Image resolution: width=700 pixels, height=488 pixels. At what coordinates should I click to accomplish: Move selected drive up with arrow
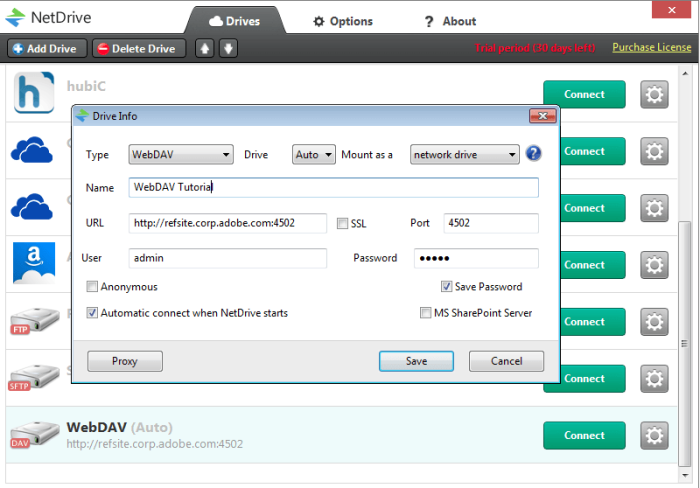[204, 48]
